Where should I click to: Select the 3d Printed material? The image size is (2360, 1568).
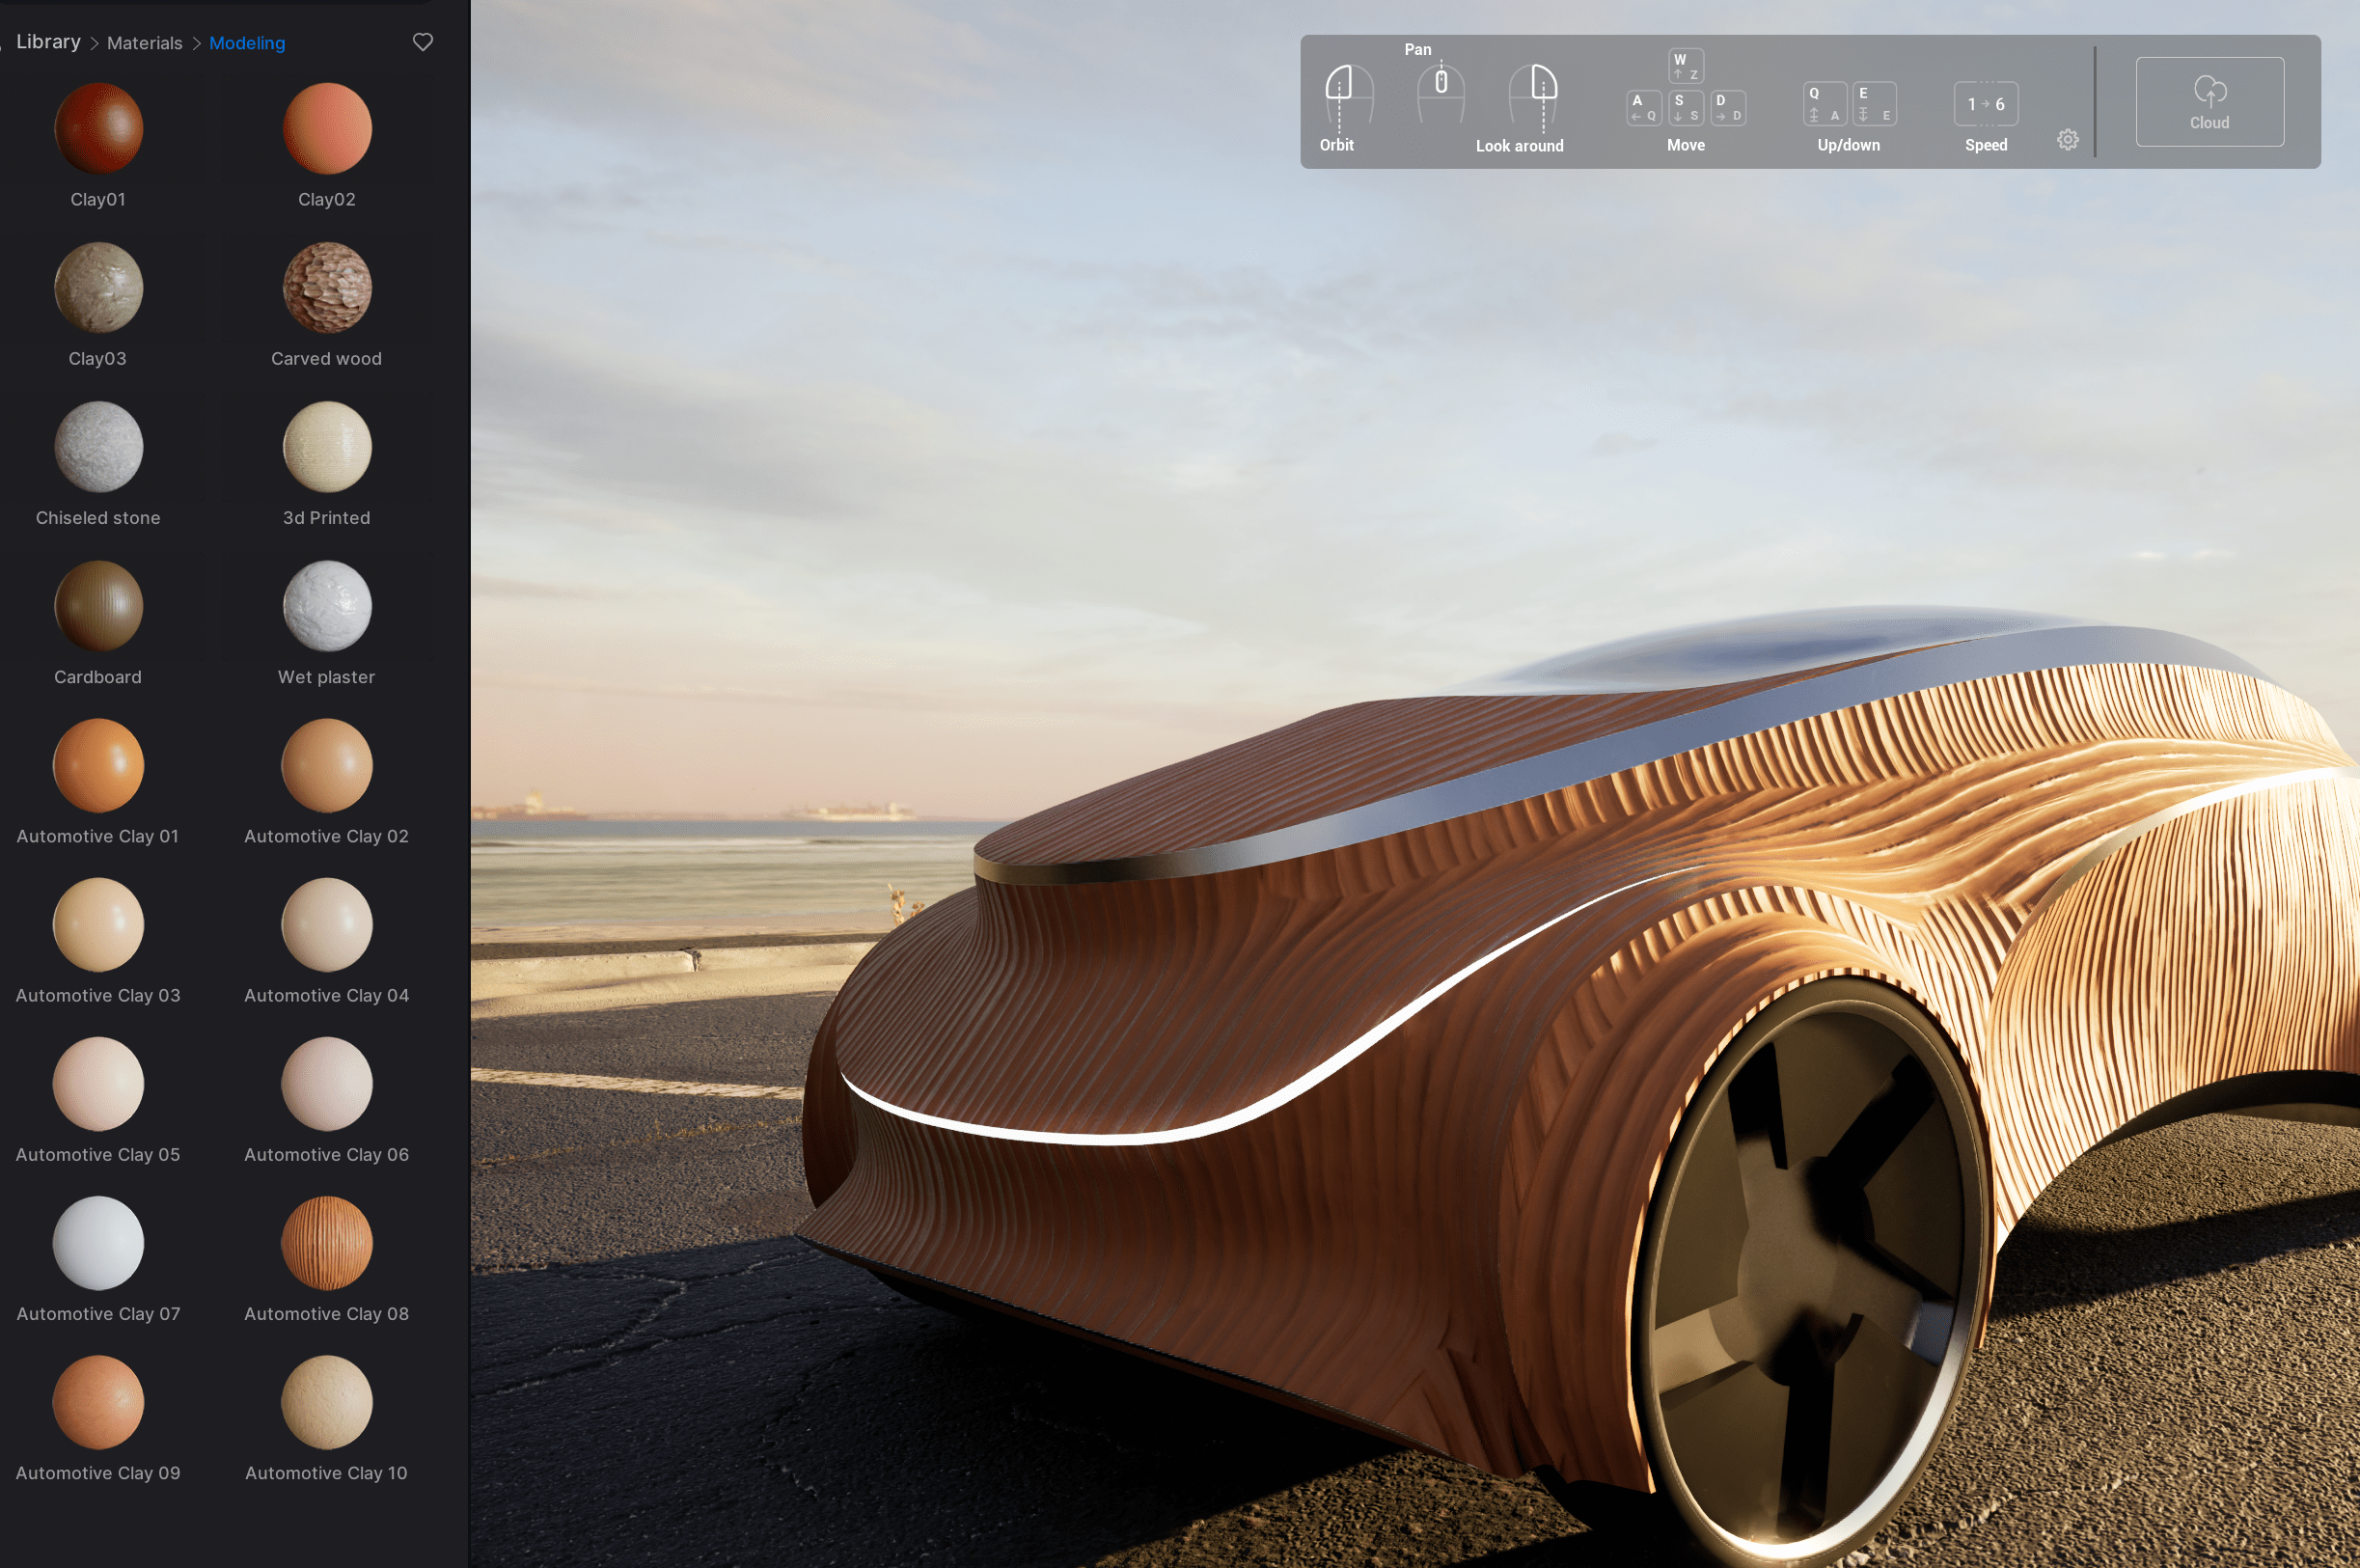click(x=327, y=447)
